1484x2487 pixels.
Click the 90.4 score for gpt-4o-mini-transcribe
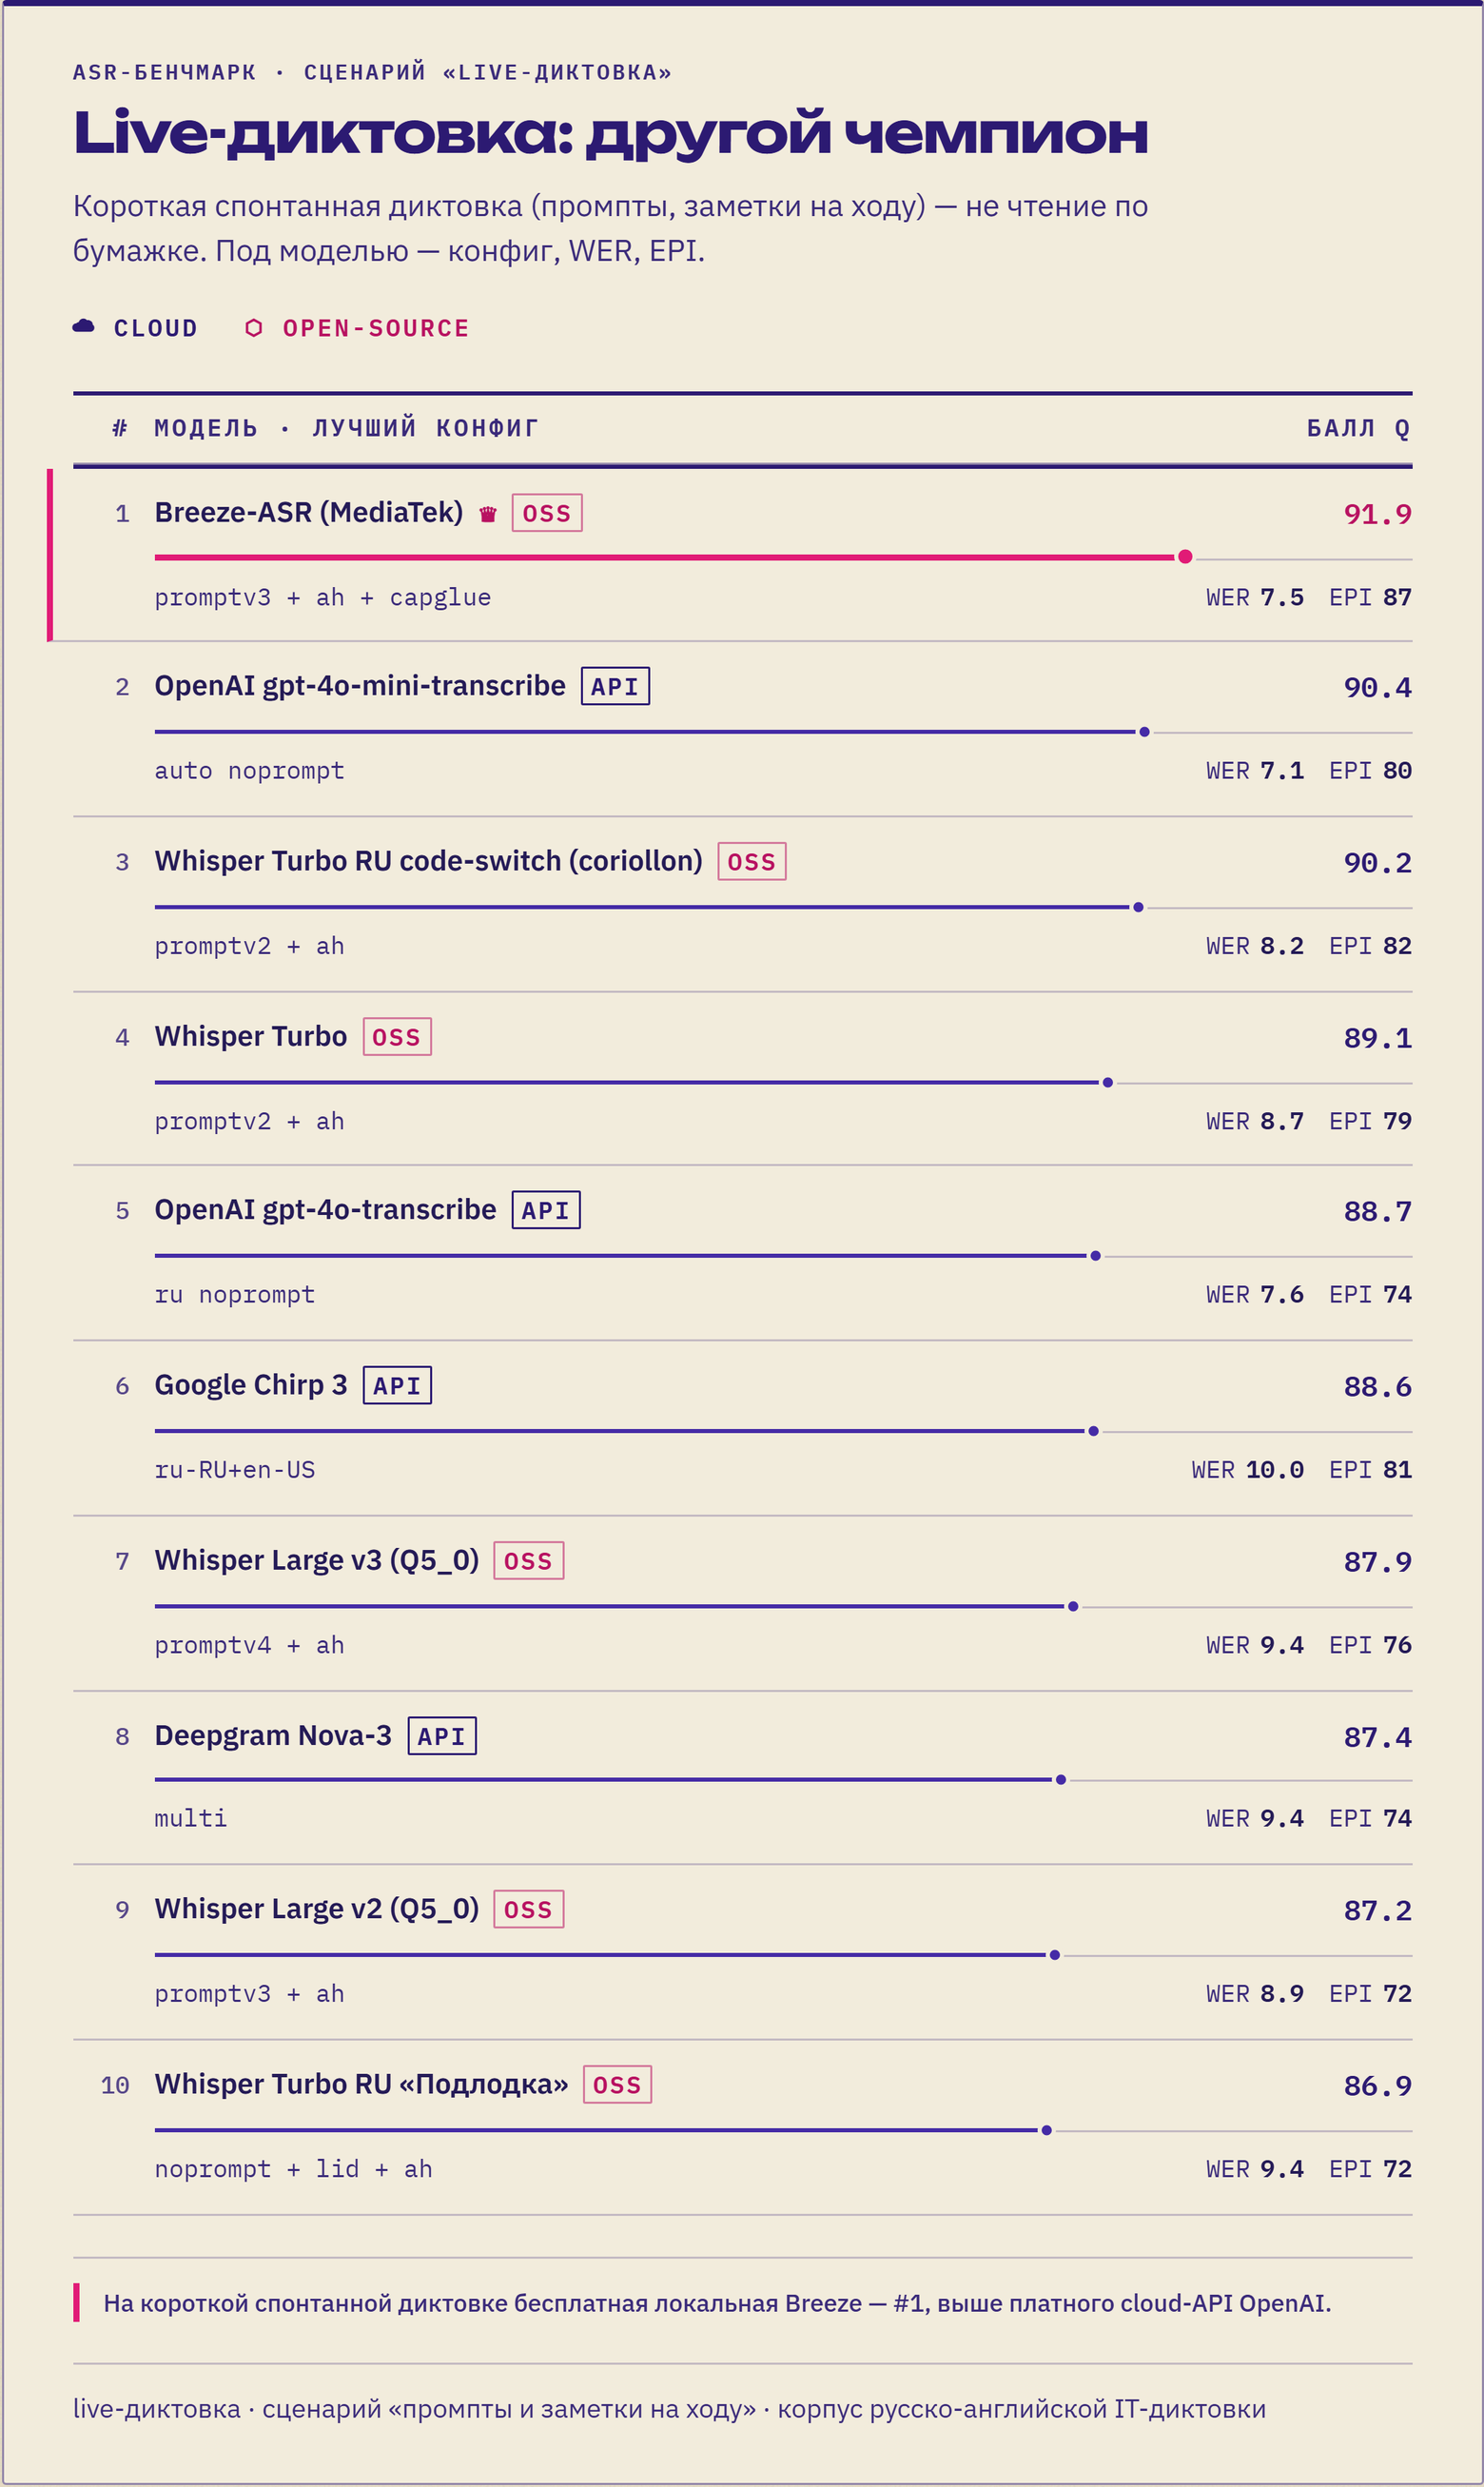[1377, 687]
